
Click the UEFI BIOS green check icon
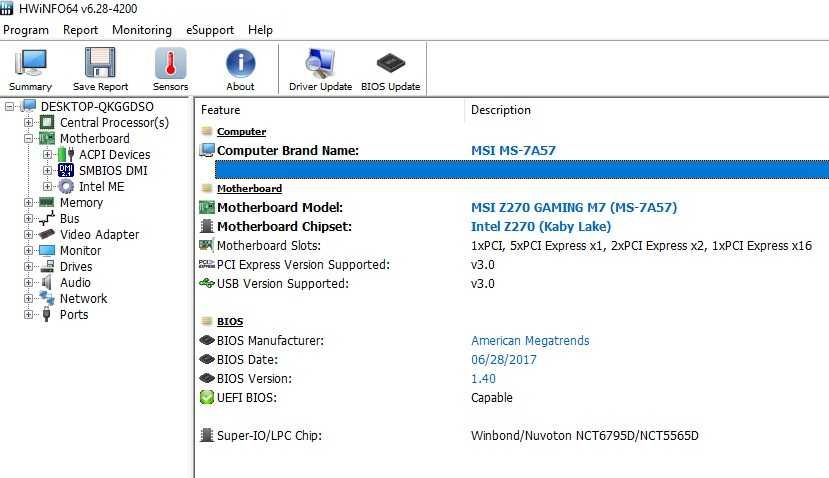[207, 398]
